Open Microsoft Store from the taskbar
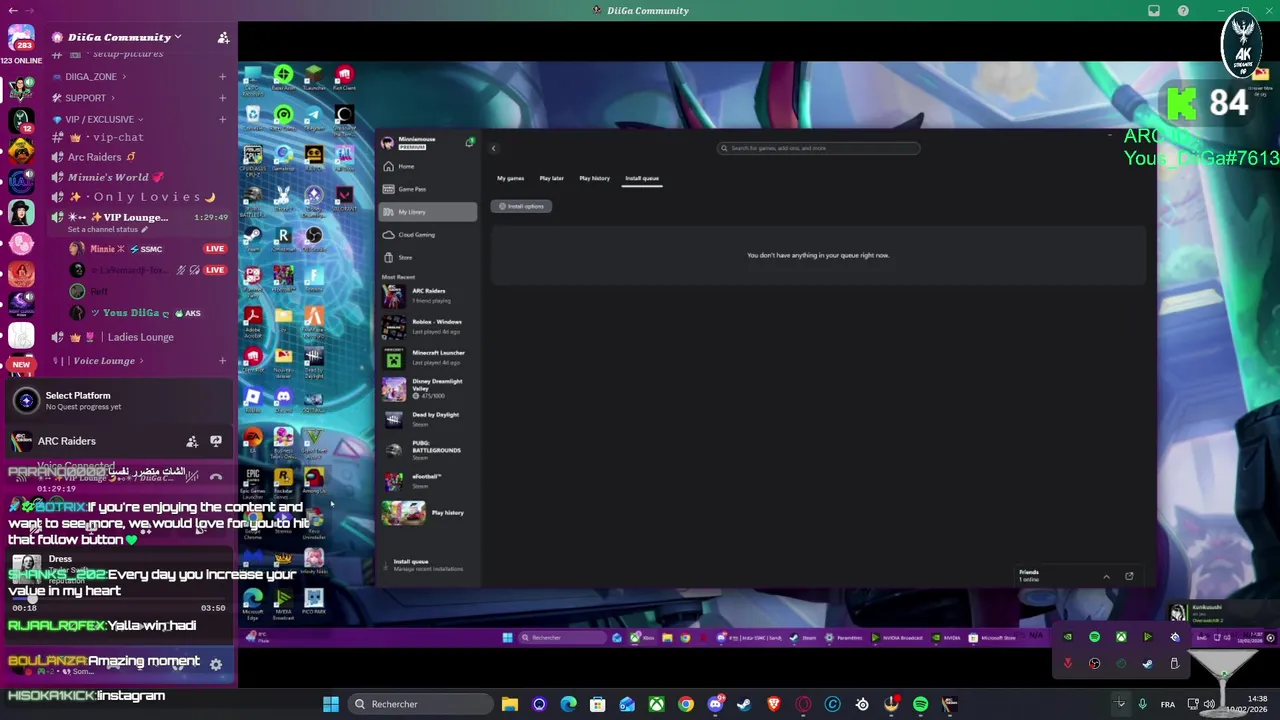The width and height of the screenshot is (1280, 720). pos(597,704)
